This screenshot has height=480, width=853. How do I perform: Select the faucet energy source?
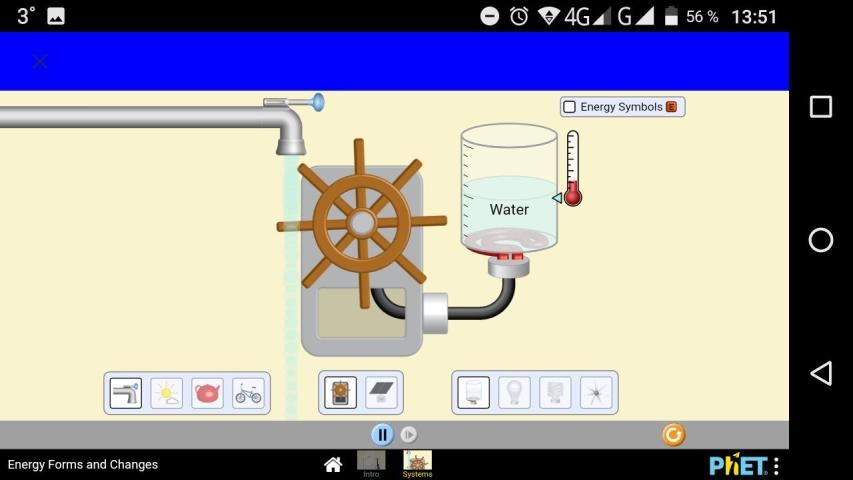[x=126, y=393]
